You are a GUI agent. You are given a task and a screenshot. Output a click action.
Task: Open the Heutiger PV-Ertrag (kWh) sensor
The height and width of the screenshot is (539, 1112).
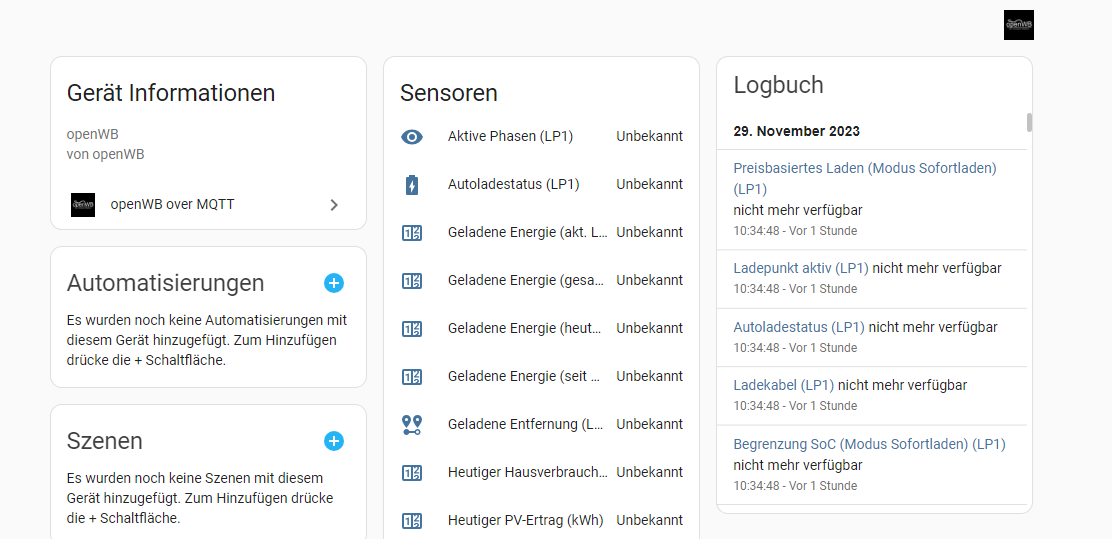[x=525, y=521]
